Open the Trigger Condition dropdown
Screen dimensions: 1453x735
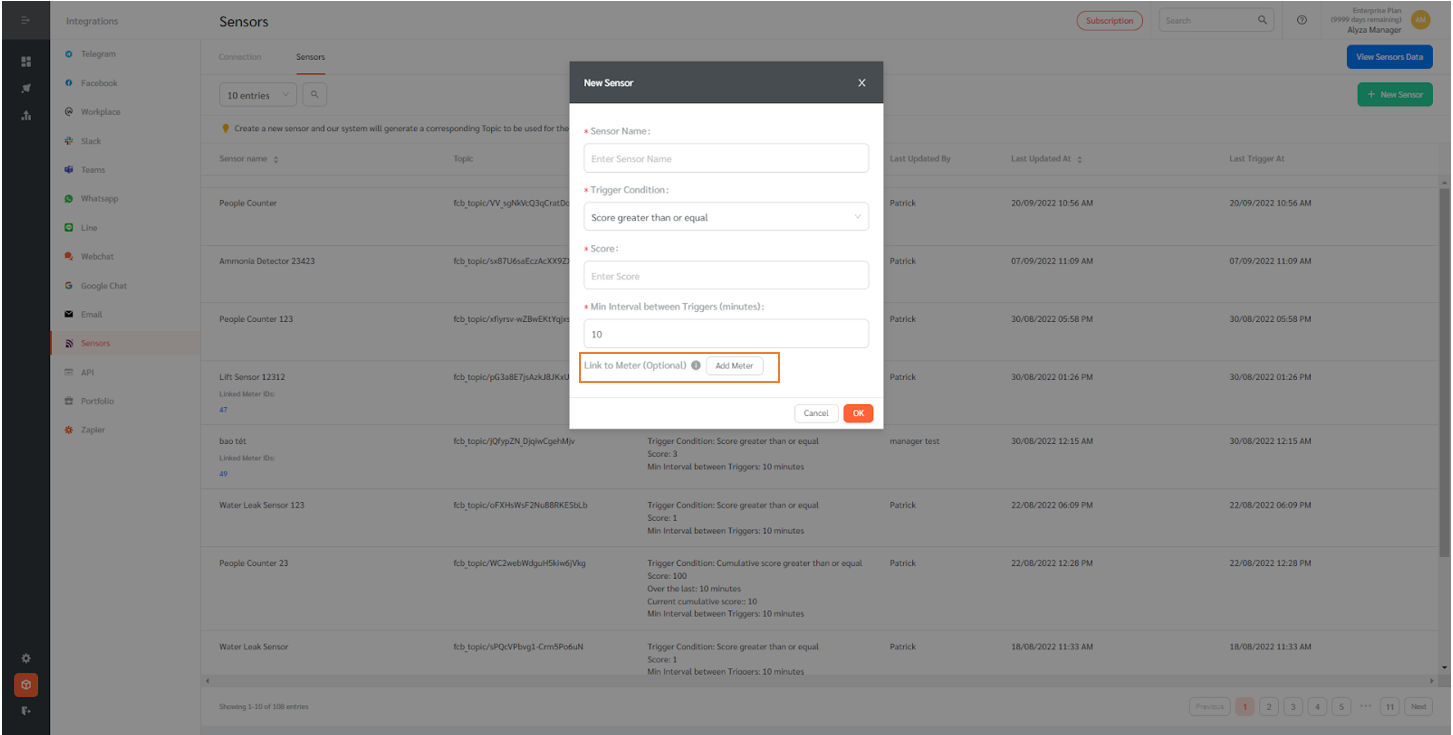726,216
